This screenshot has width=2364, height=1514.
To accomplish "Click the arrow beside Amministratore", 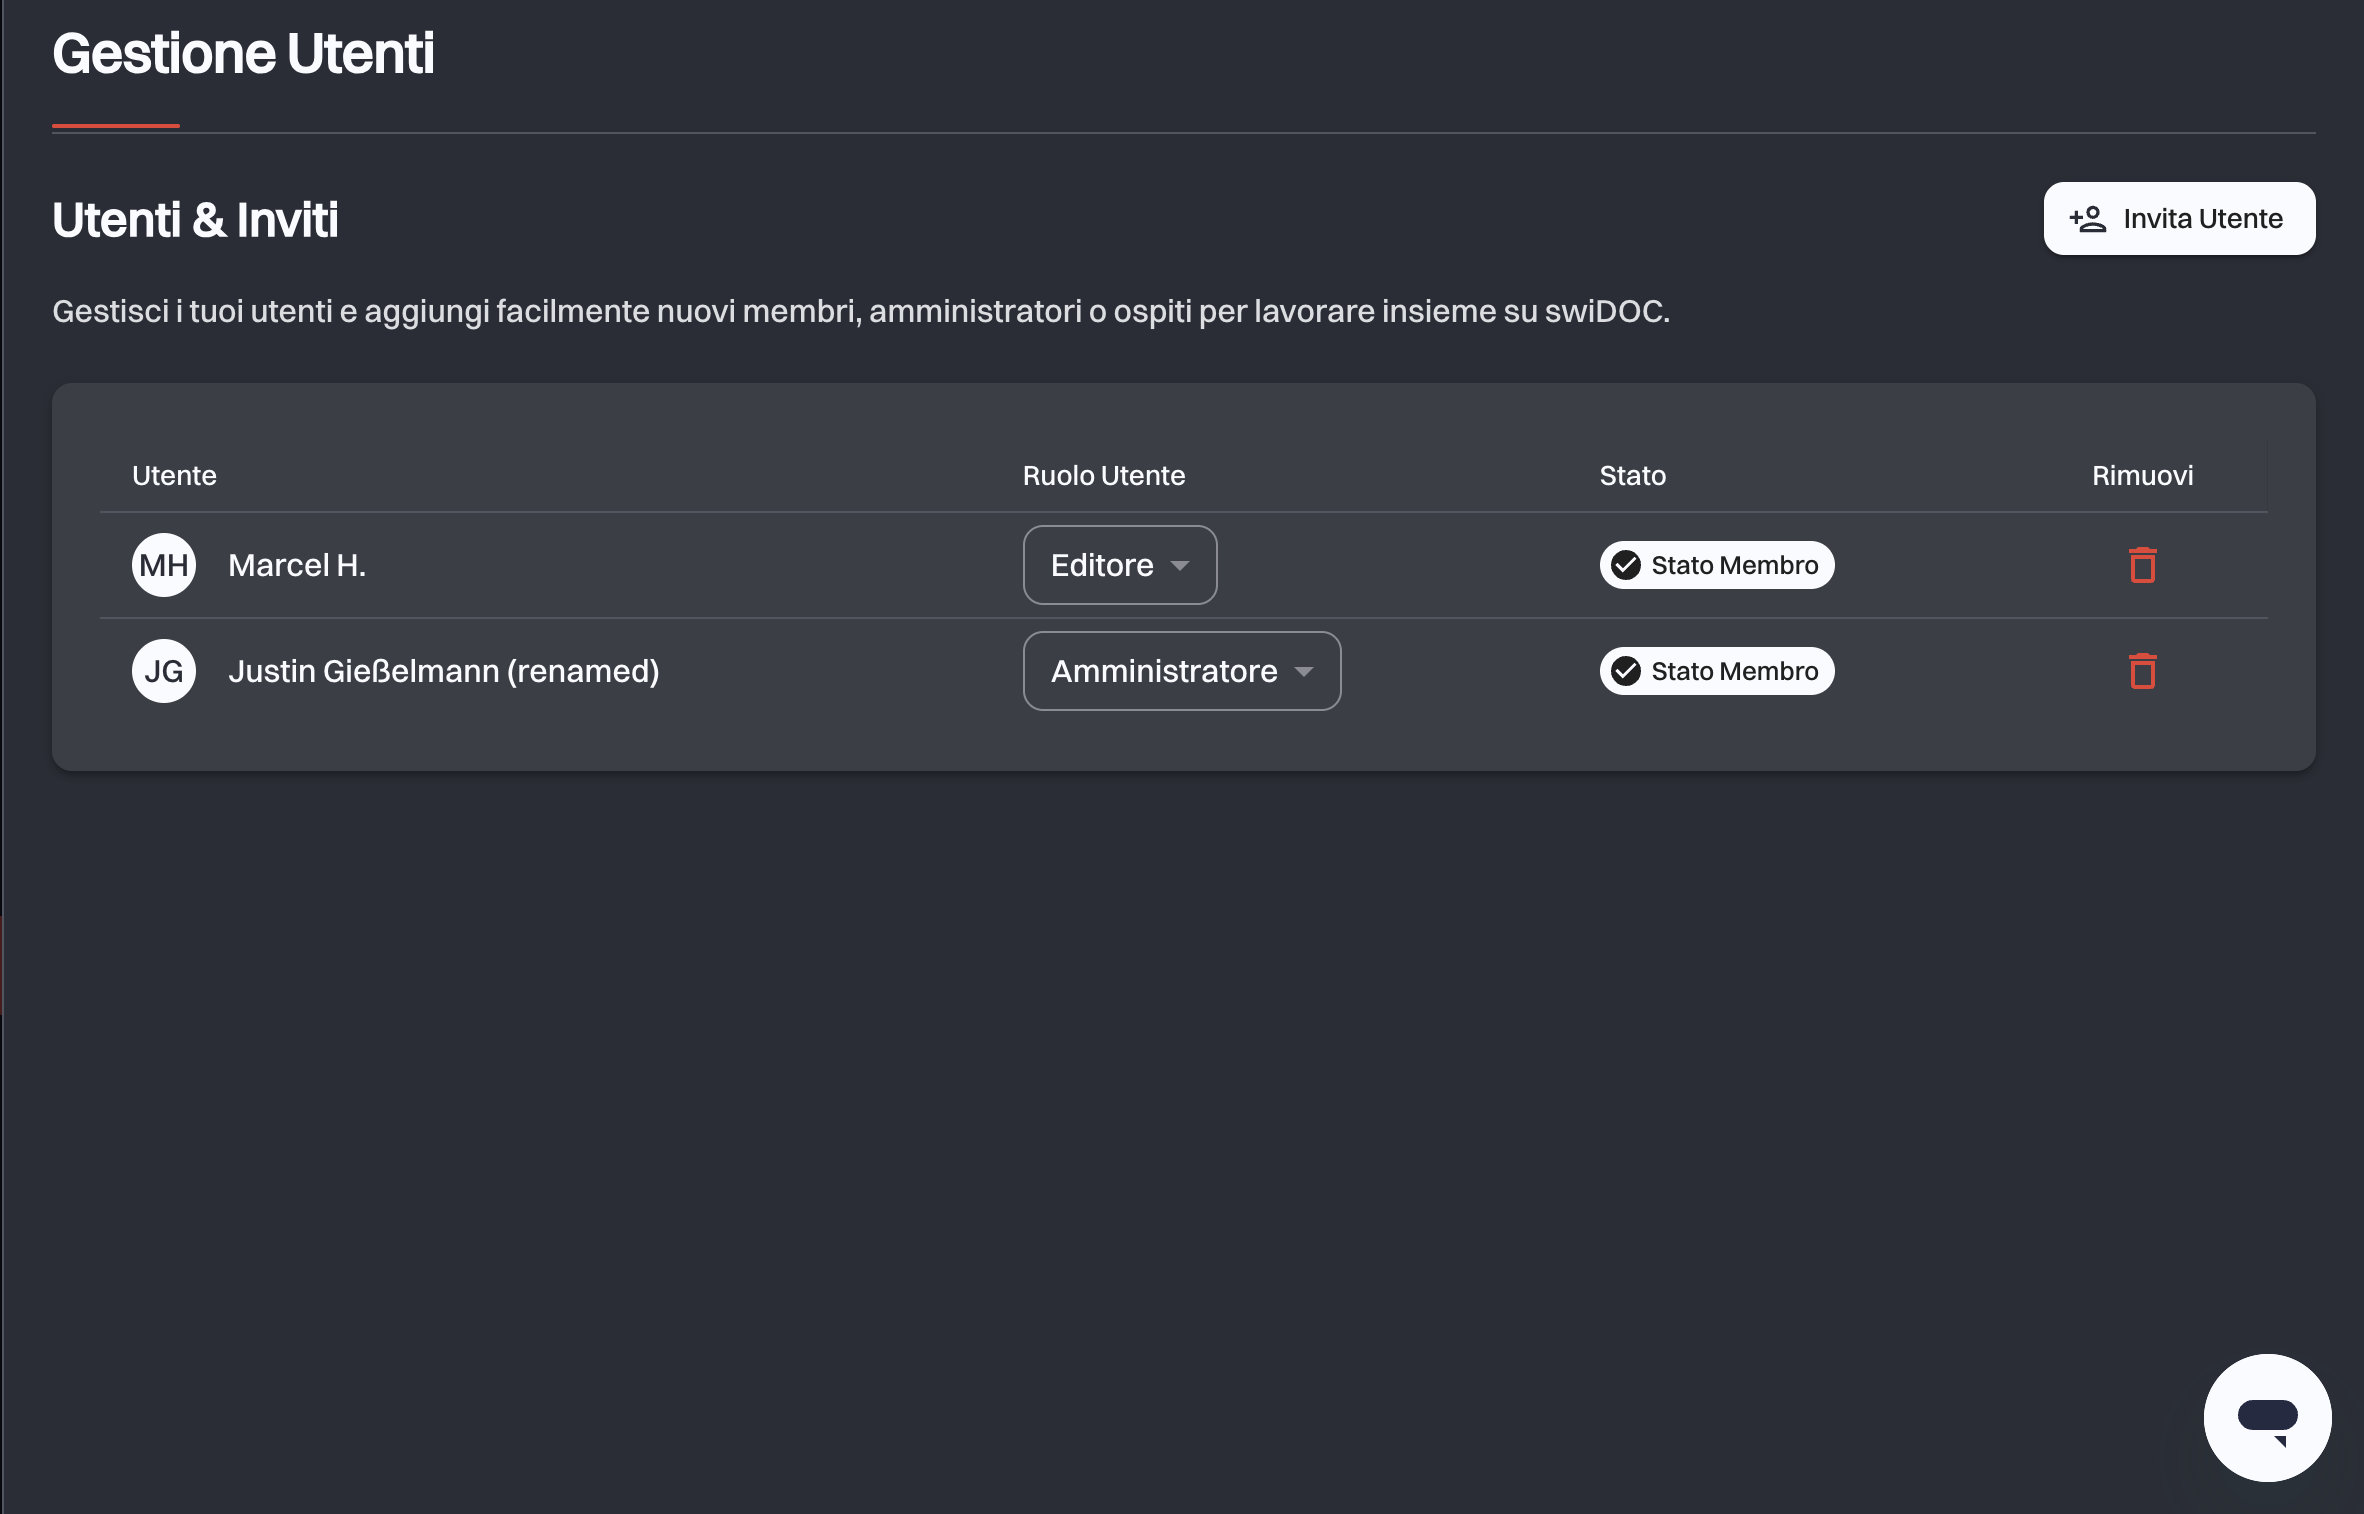I will pyautogui.click(x=1303, y=672).
